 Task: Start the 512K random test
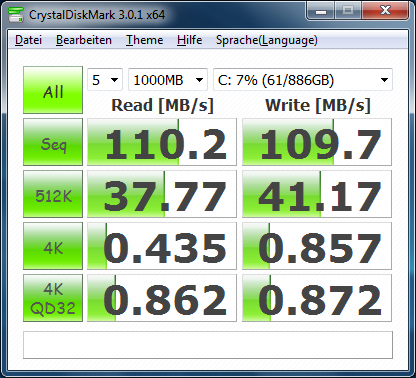[53, 194]
